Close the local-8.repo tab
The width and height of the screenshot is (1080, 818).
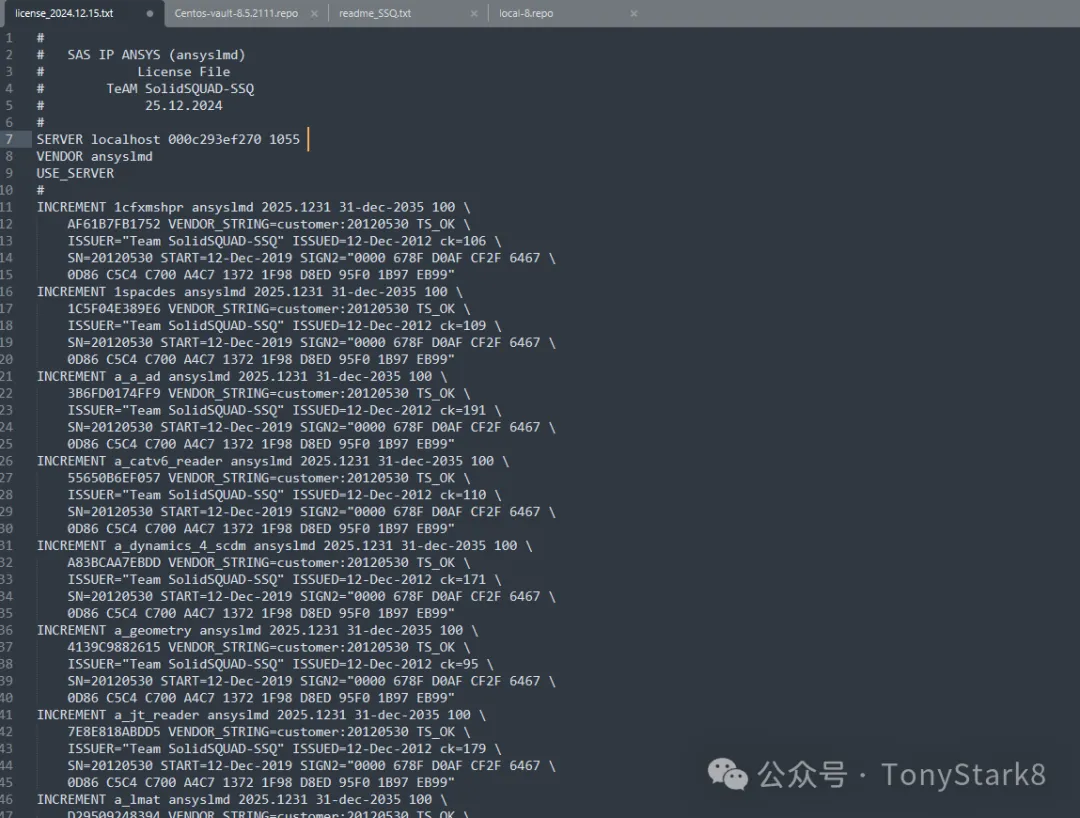pyautogui.click(x=634, y=14)
